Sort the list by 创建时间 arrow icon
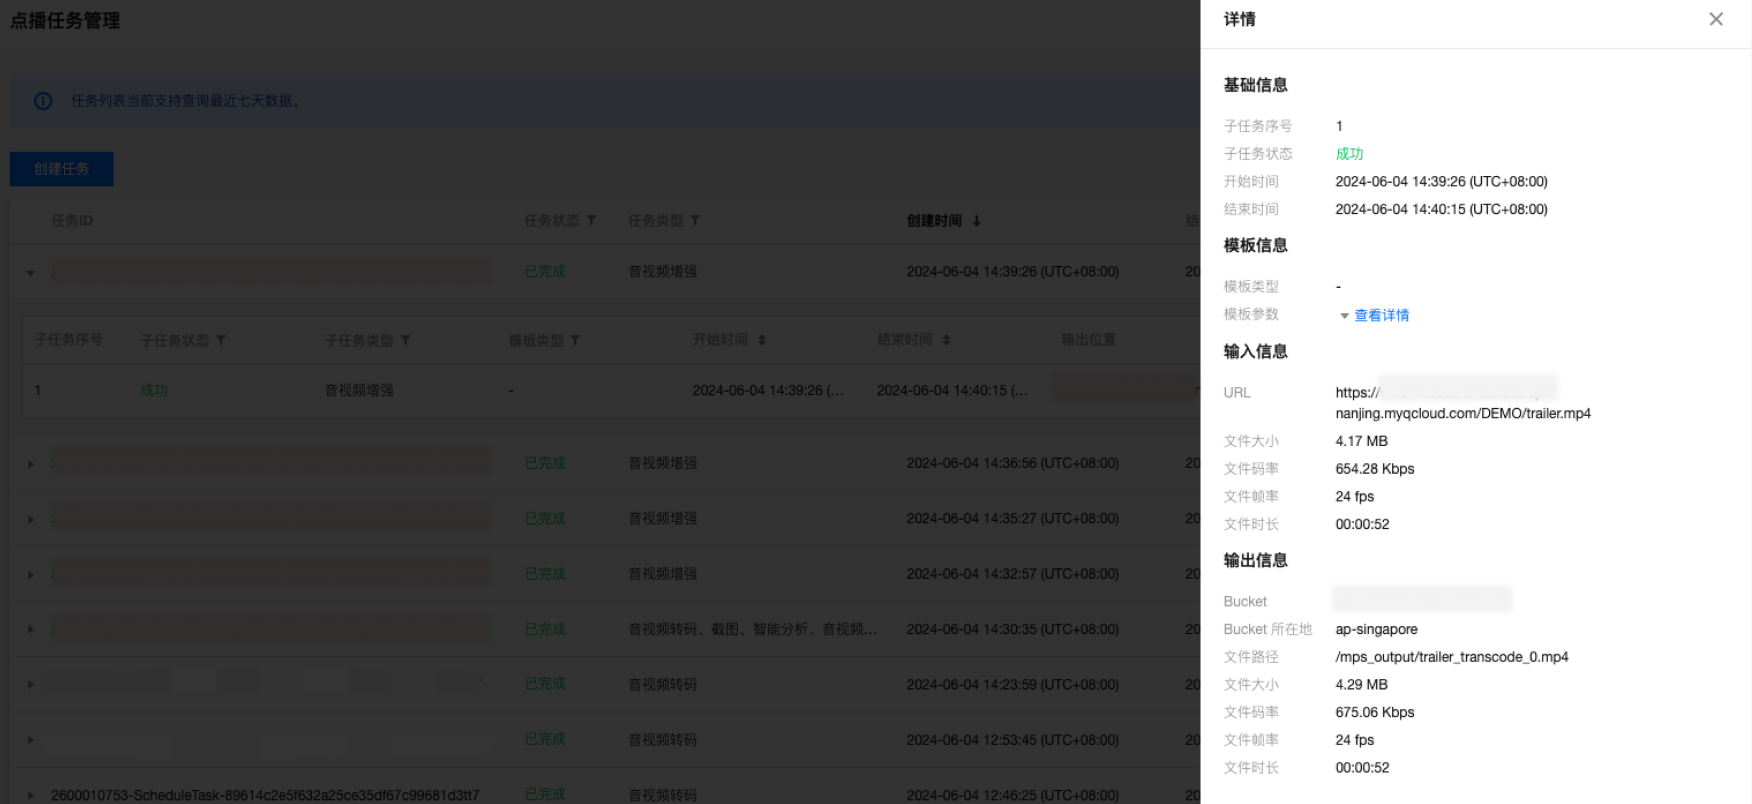 (x=977, y=220)
